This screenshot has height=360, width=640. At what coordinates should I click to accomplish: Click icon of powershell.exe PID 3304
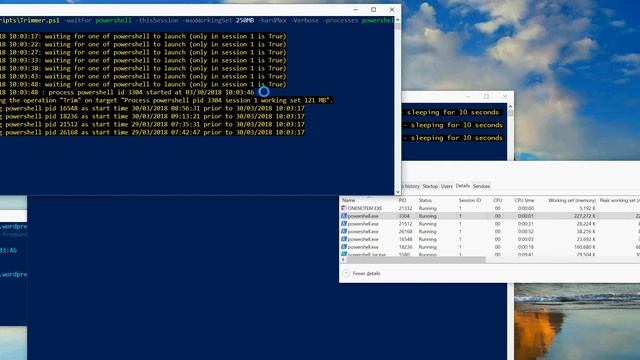point(344,216)
